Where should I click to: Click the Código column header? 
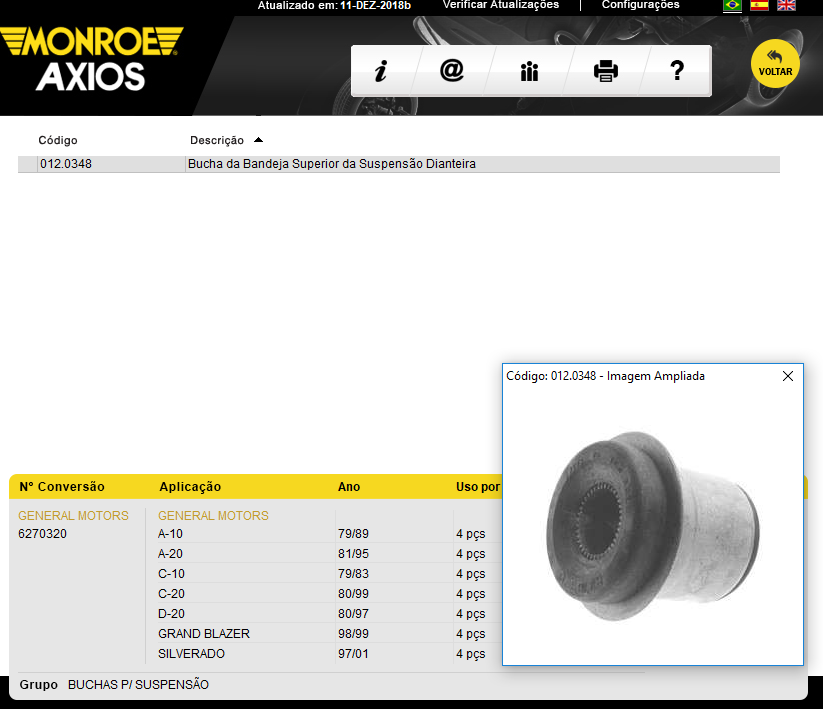[x=58, y=140]
